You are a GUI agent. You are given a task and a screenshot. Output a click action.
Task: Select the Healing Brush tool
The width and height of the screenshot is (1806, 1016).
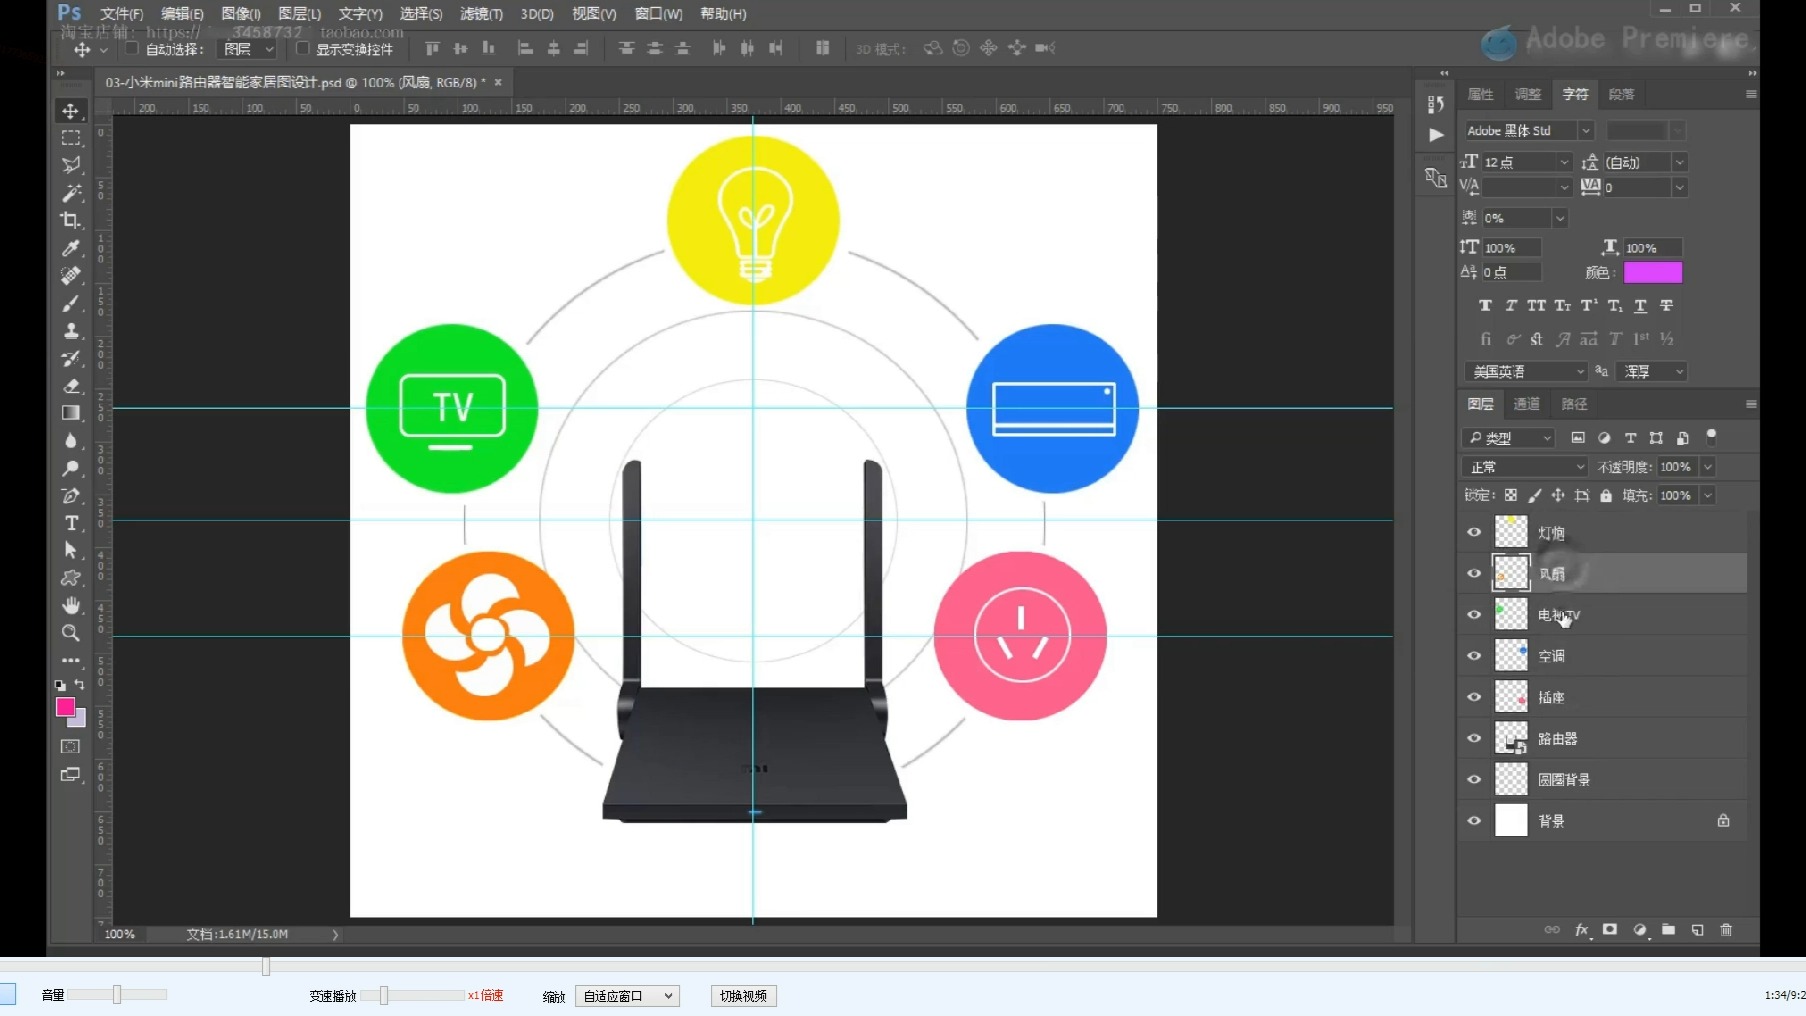click(x=70, y=275)
